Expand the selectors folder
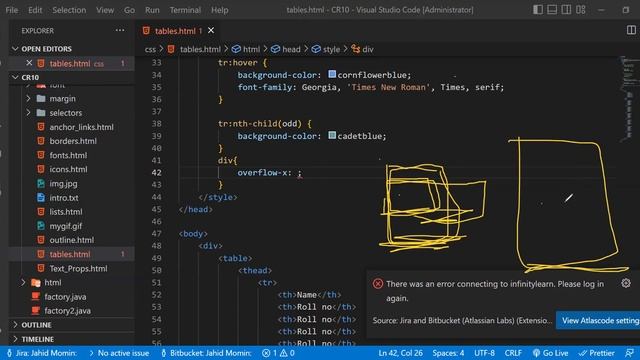The image size is (640, 360). pos(66,113)
